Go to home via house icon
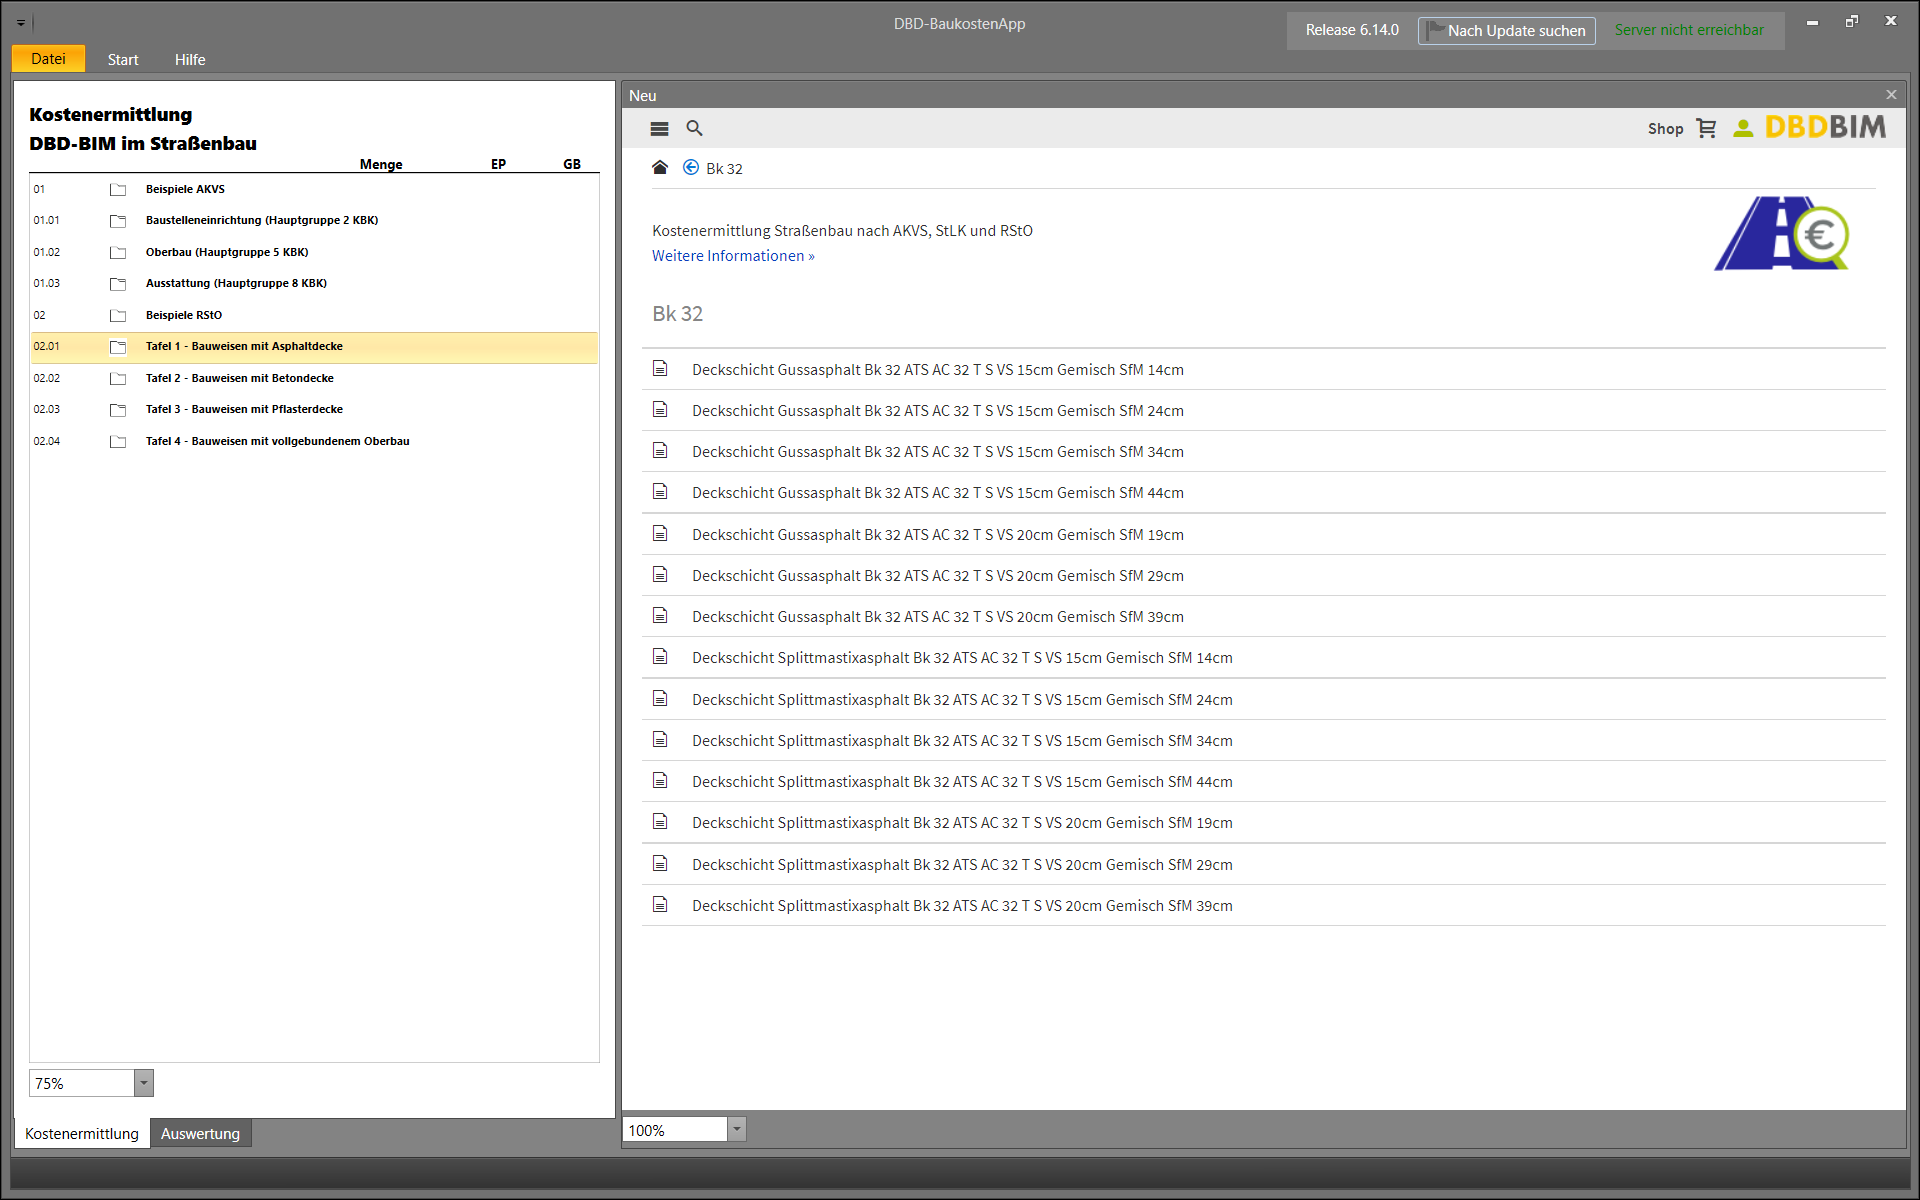 660,167
